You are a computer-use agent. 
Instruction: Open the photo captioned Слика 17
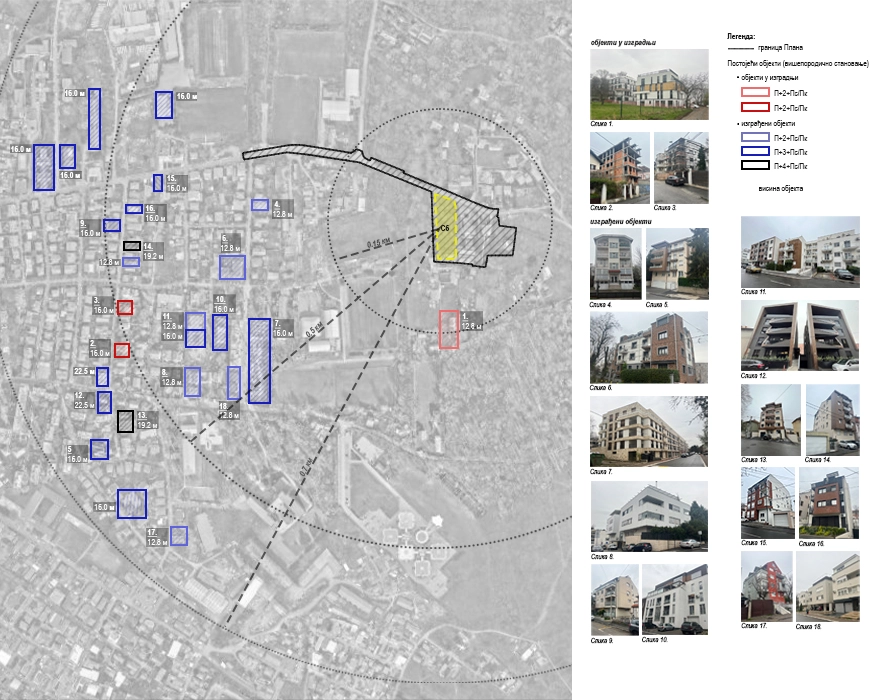[767, 586]
